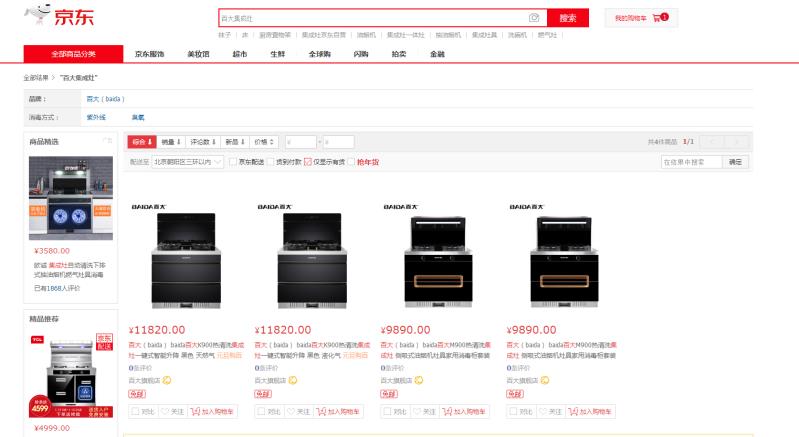Select brand filter 百大 (baida)
The width and height of the screenshot is (799, 437).
[x=105, y=99]
